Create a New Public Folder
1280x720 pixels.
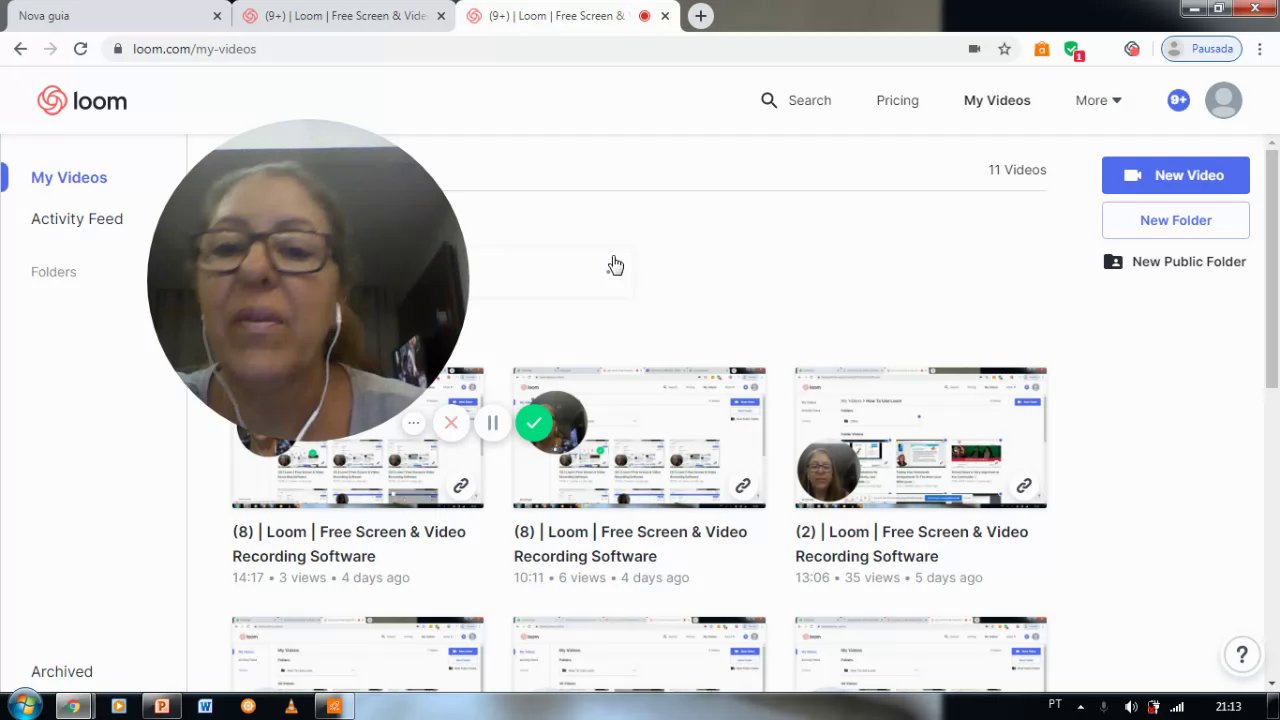click(1175, 261)
